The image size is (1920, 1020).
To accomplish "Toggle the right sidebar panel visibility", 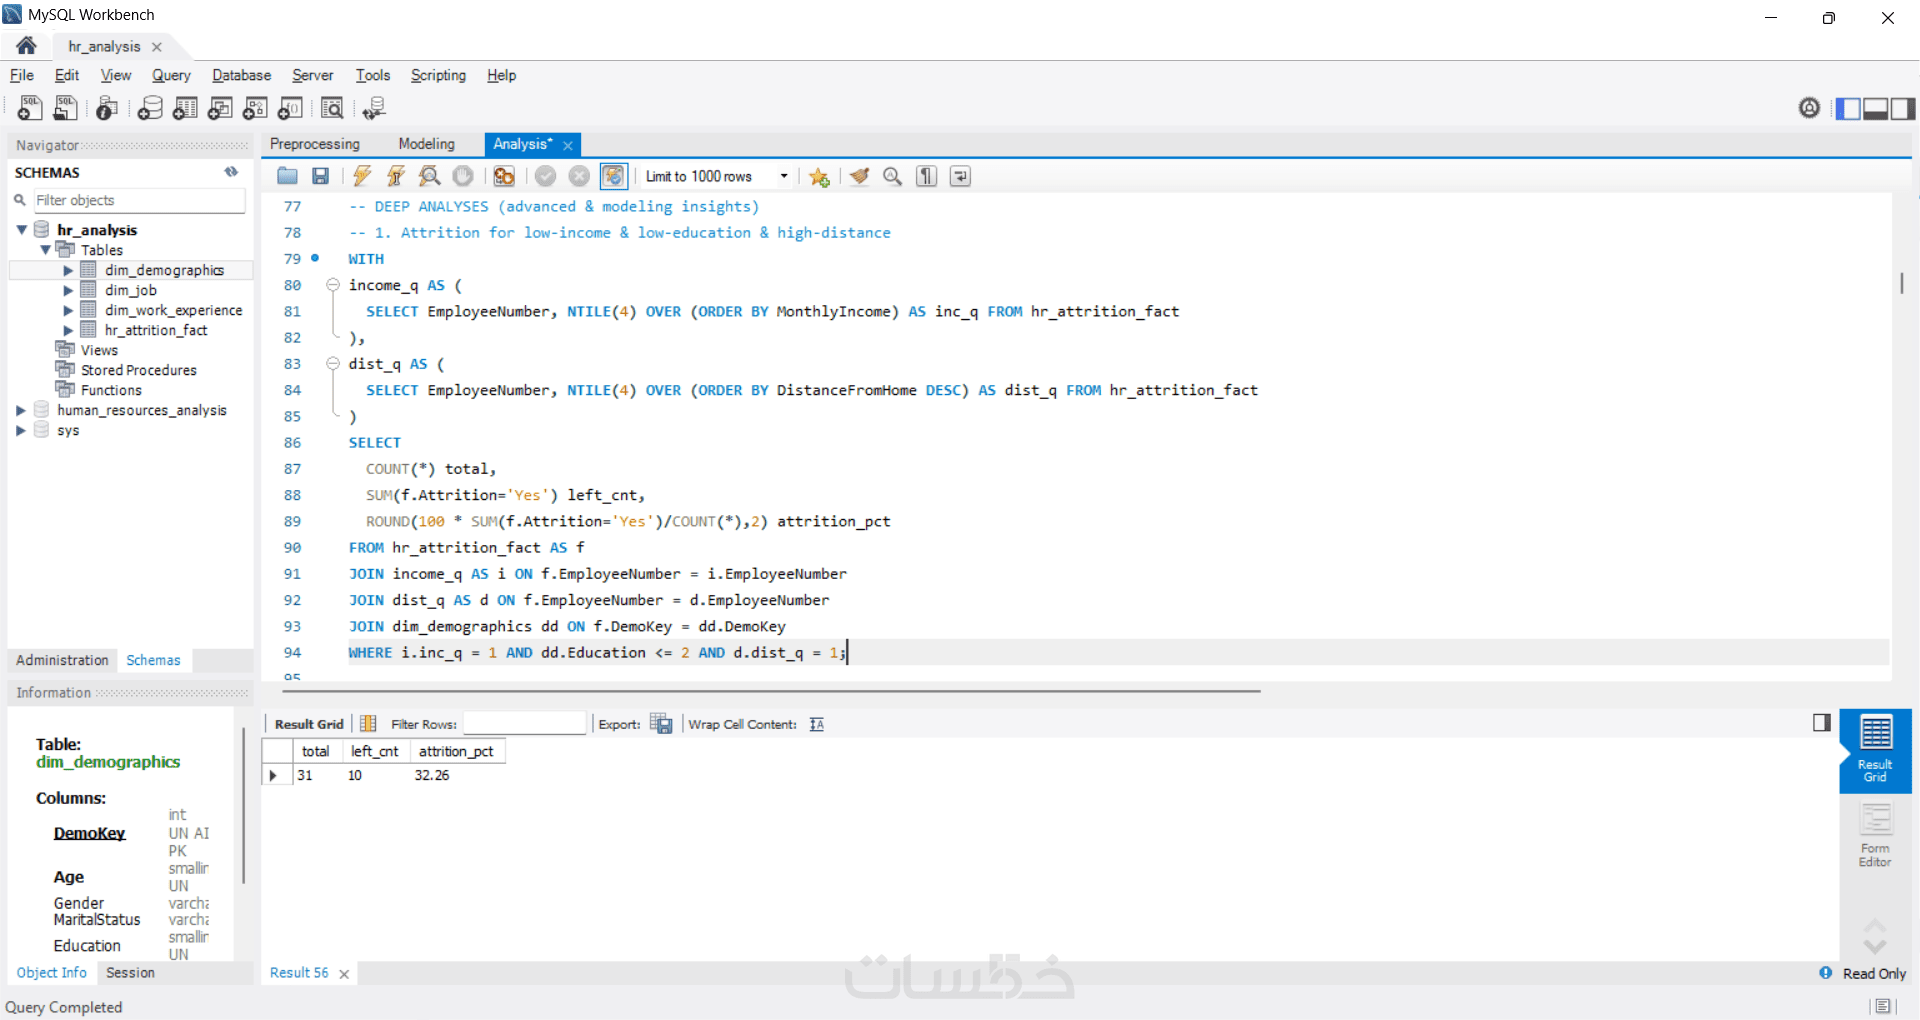I will point(1903,108).
